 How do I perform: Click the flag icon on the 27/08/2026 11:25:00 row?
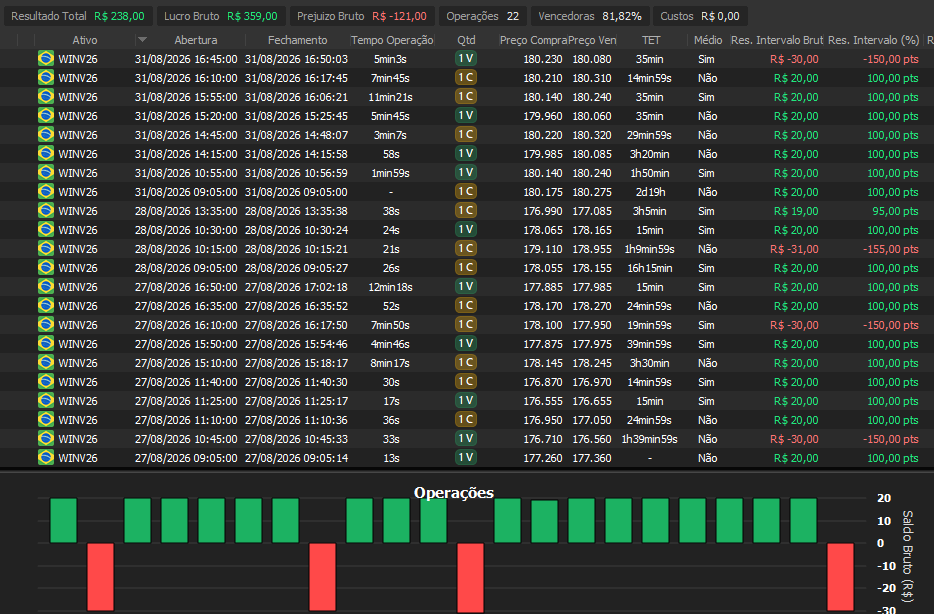click(x=46, y=401)
